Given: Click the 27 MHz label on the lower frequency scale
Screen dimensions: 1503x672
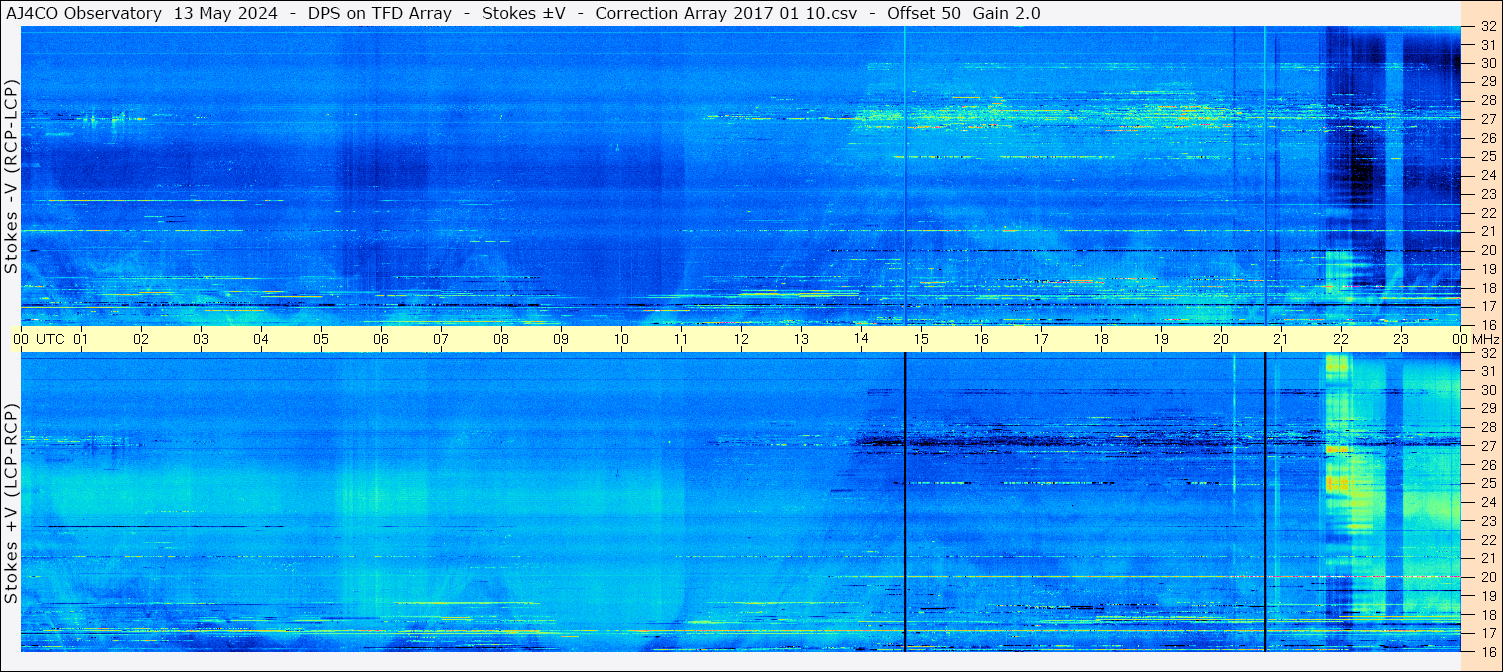Looking at the screenshot, I should click(x=1487, y=446).
